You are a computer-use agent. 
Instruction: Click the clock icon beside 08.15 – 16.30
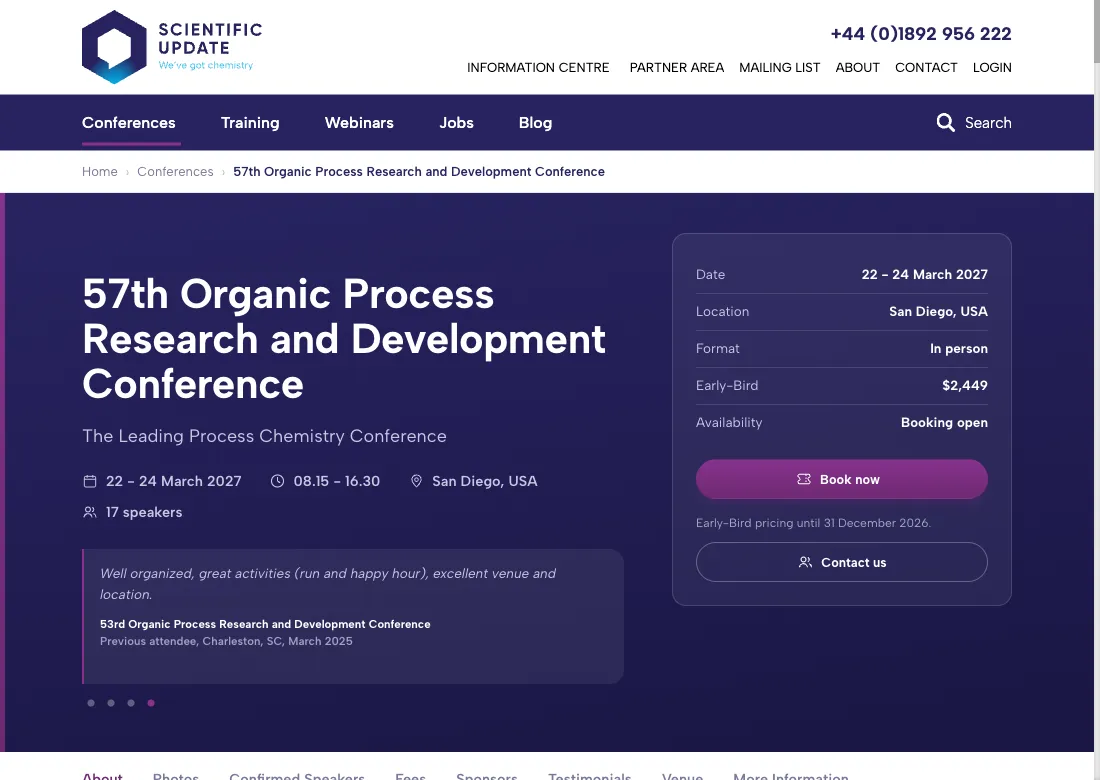pos(278,481)
